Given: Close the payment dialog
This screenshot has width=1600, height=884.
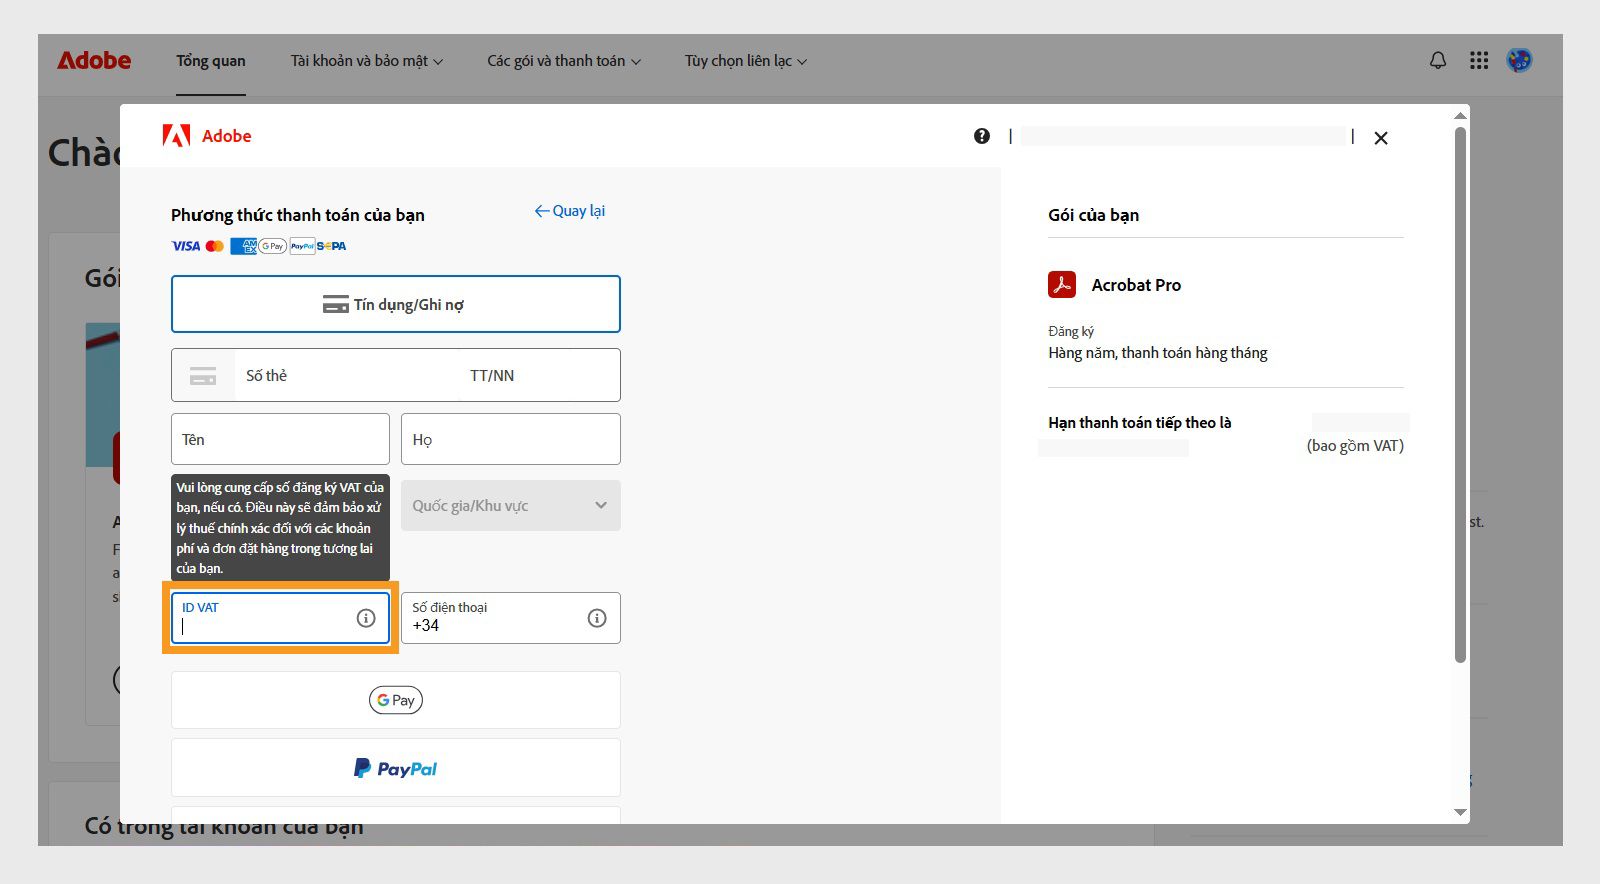Looking at the screenshot, I should point(1381,138).
